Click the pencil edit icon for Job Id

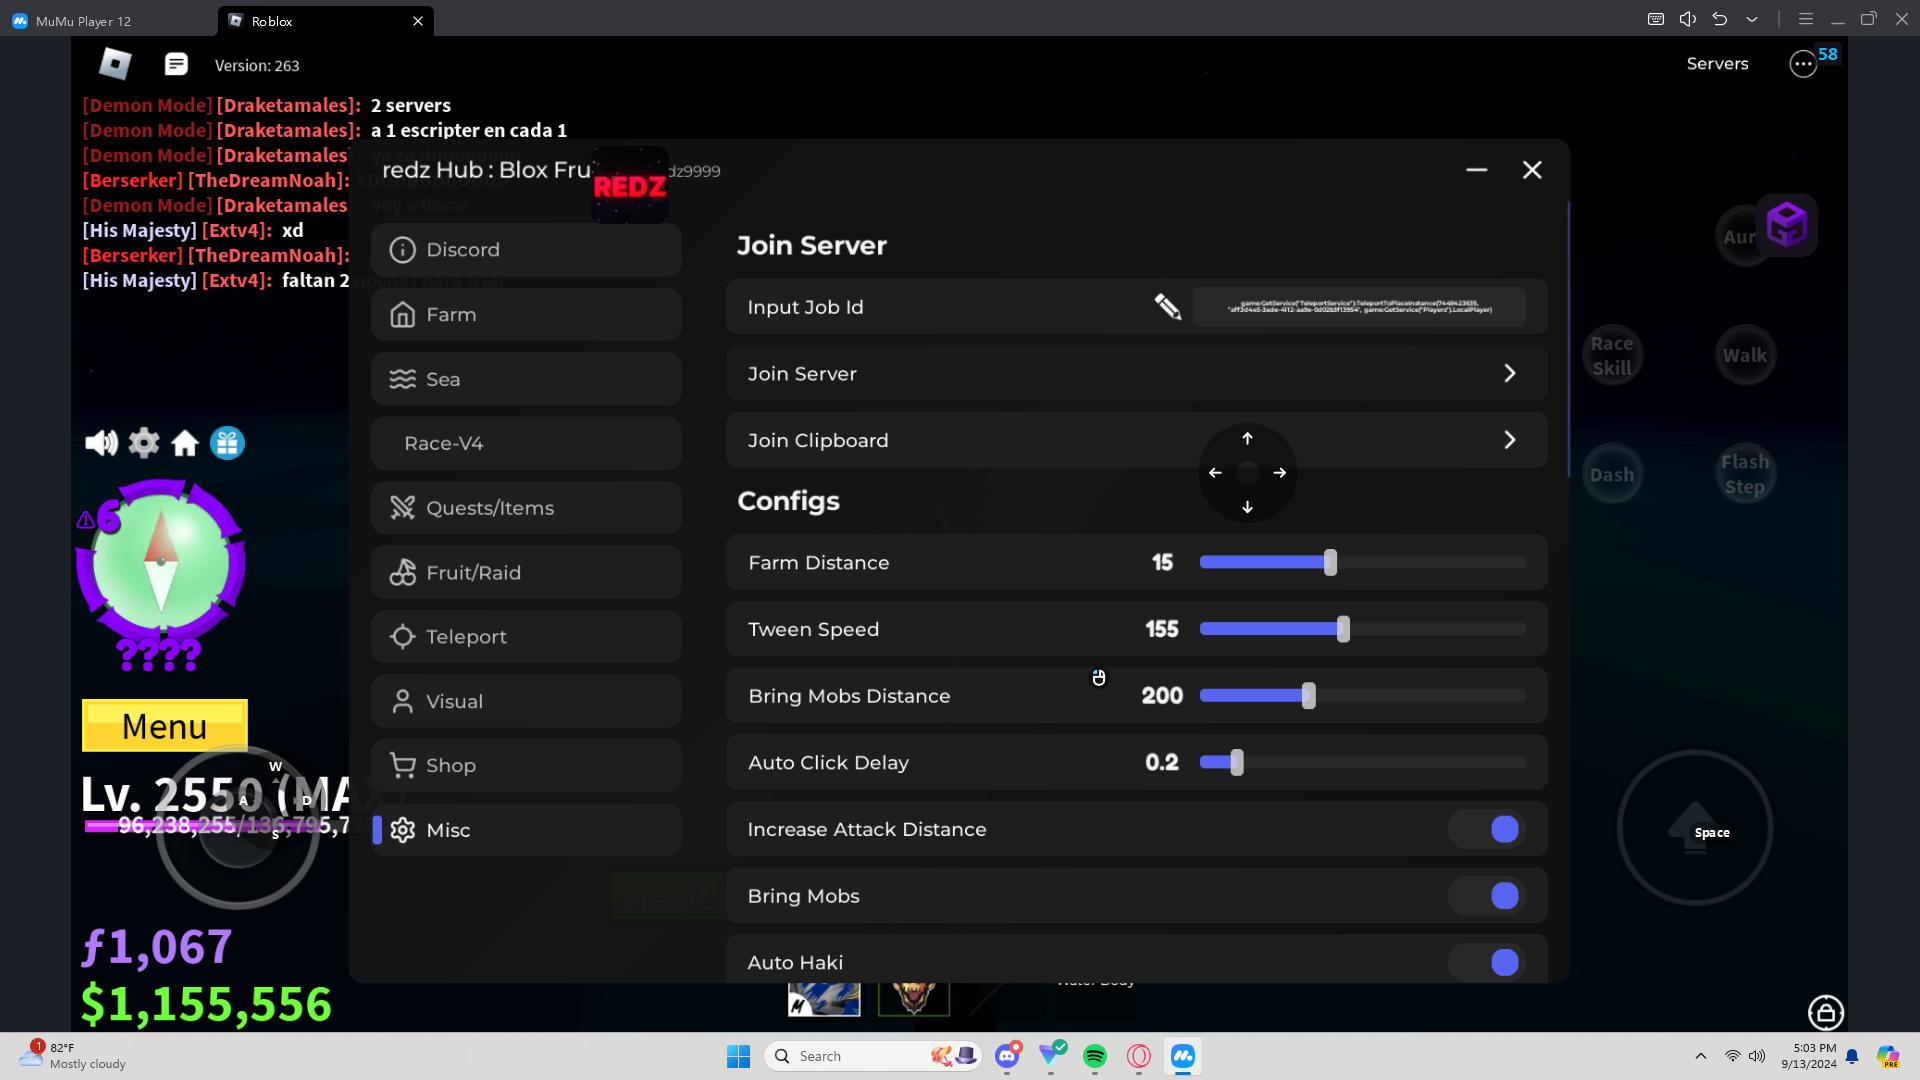tap(1167, 306)
